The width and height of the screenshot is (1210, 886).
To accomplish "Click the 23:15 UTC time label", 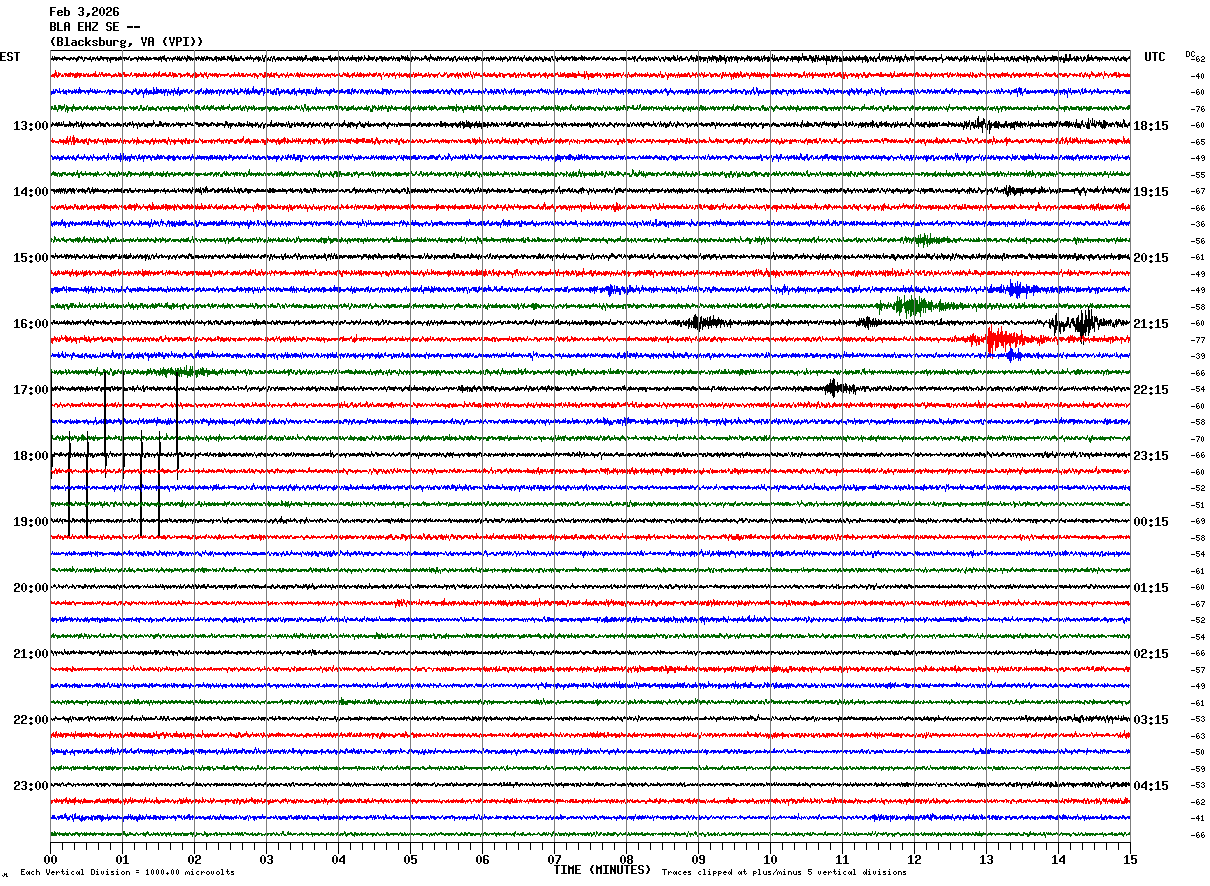I will click(x=1151, y=456).
